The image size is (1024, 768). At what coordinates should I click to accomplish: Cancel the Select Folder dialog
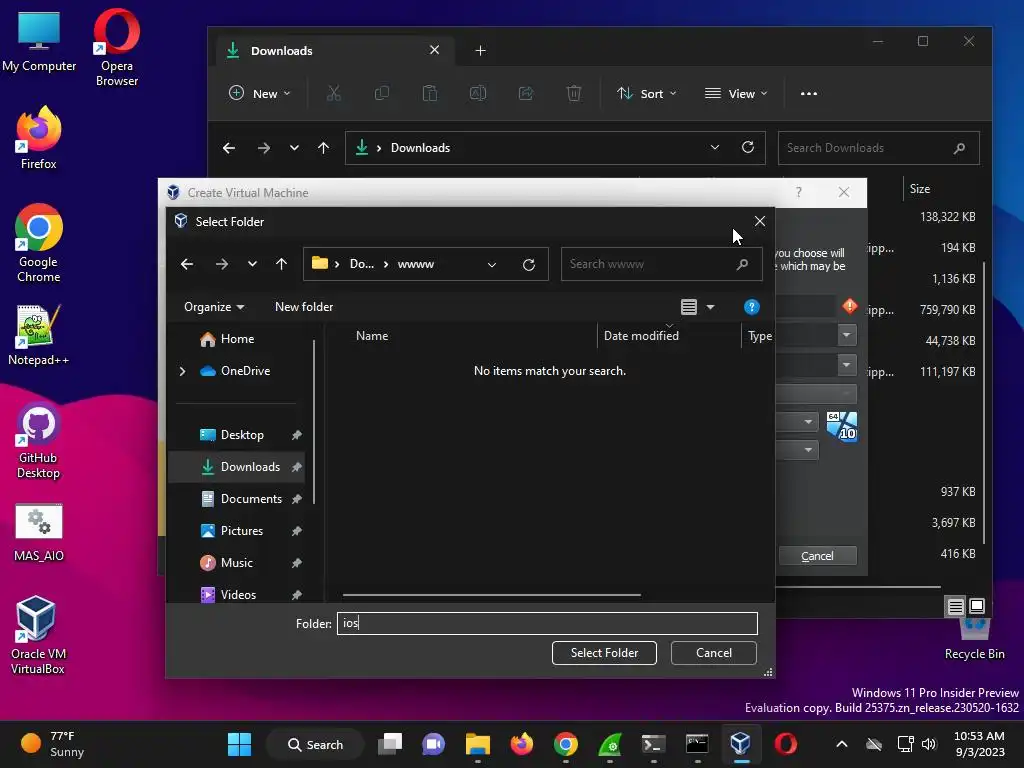pyautogui.click(x=714, y=653)
